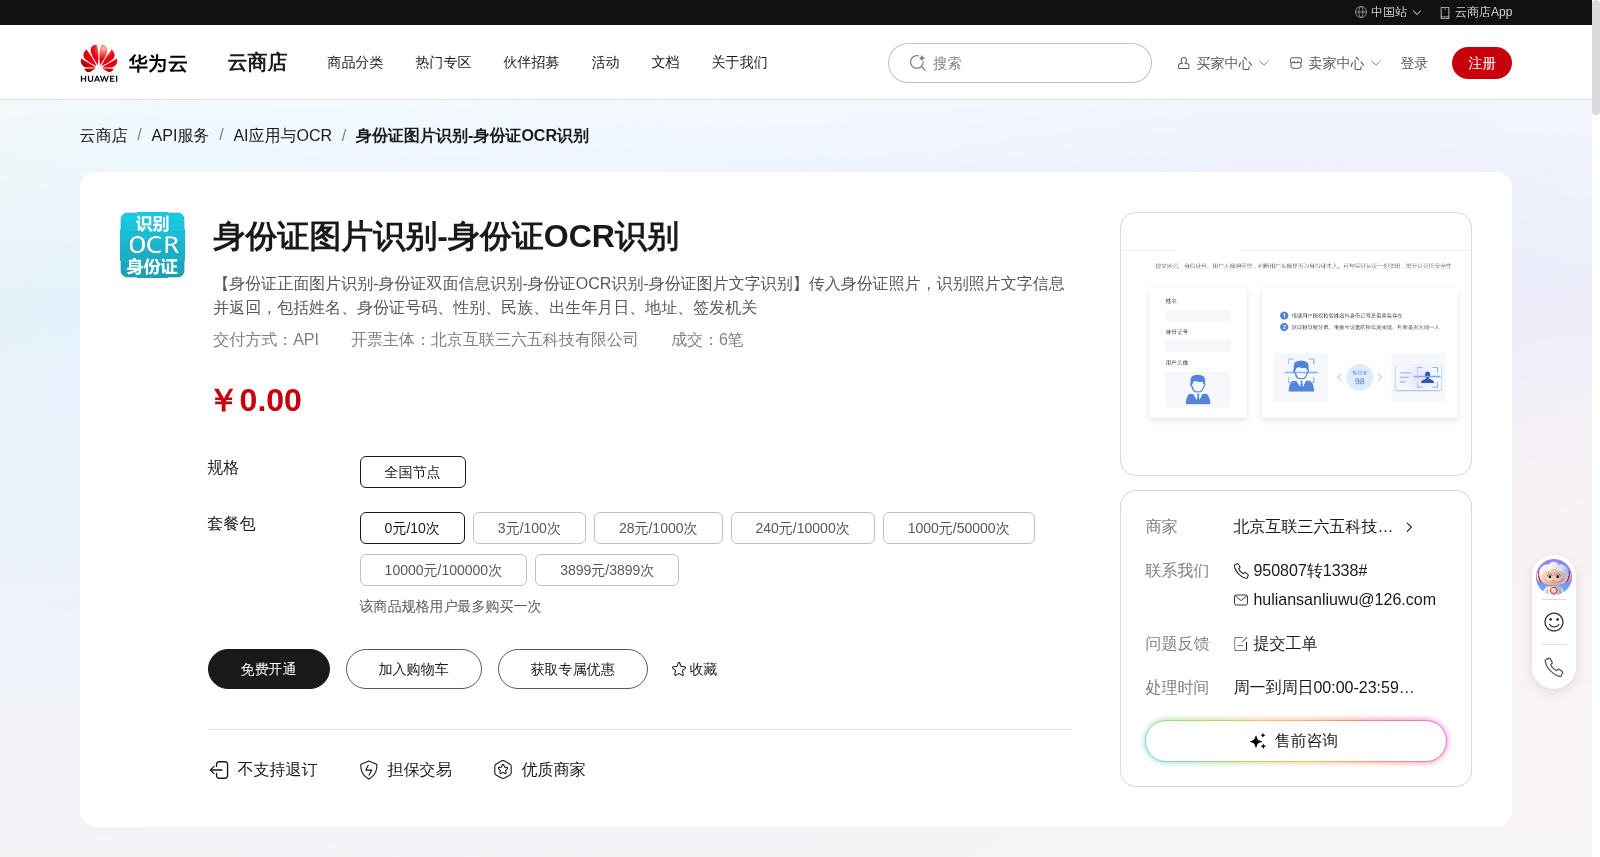Click the 登录 link

point(1414,63)
